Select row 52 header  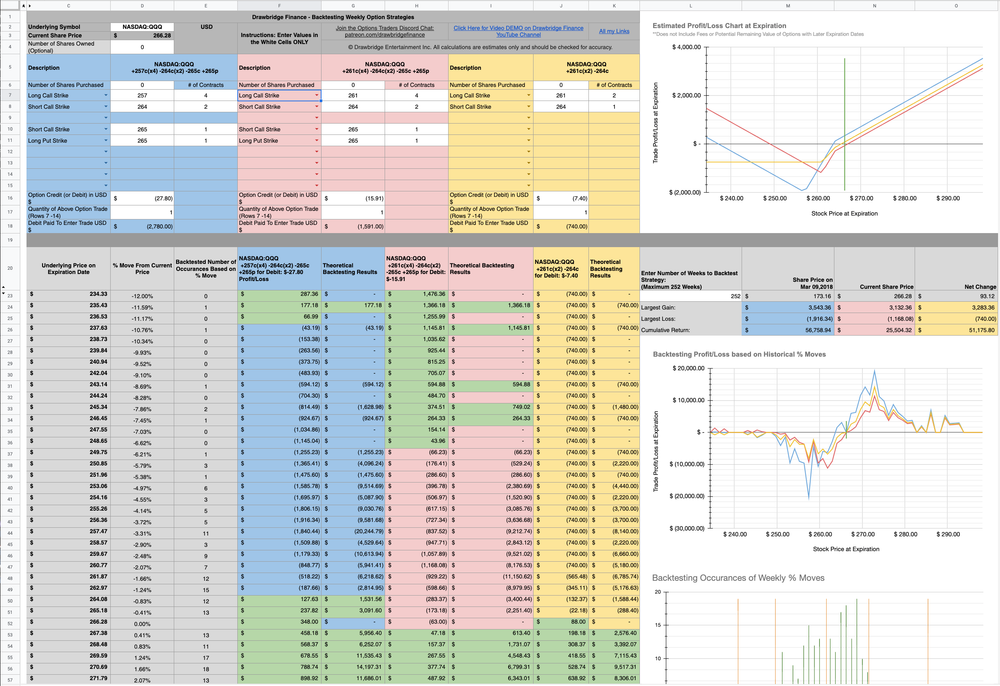[10, 623]
